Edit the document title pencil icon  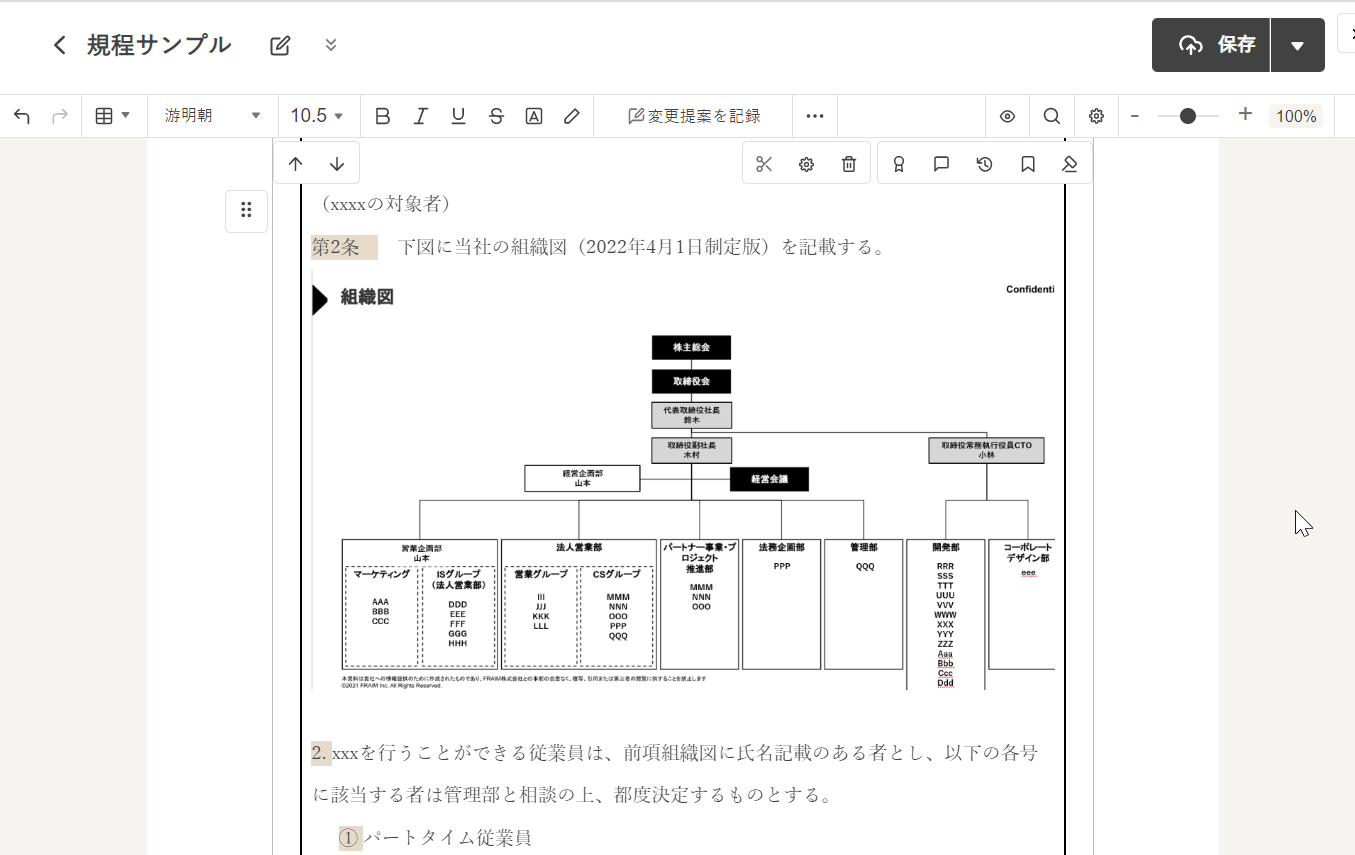pyautogui.click(x=280, y=45)
